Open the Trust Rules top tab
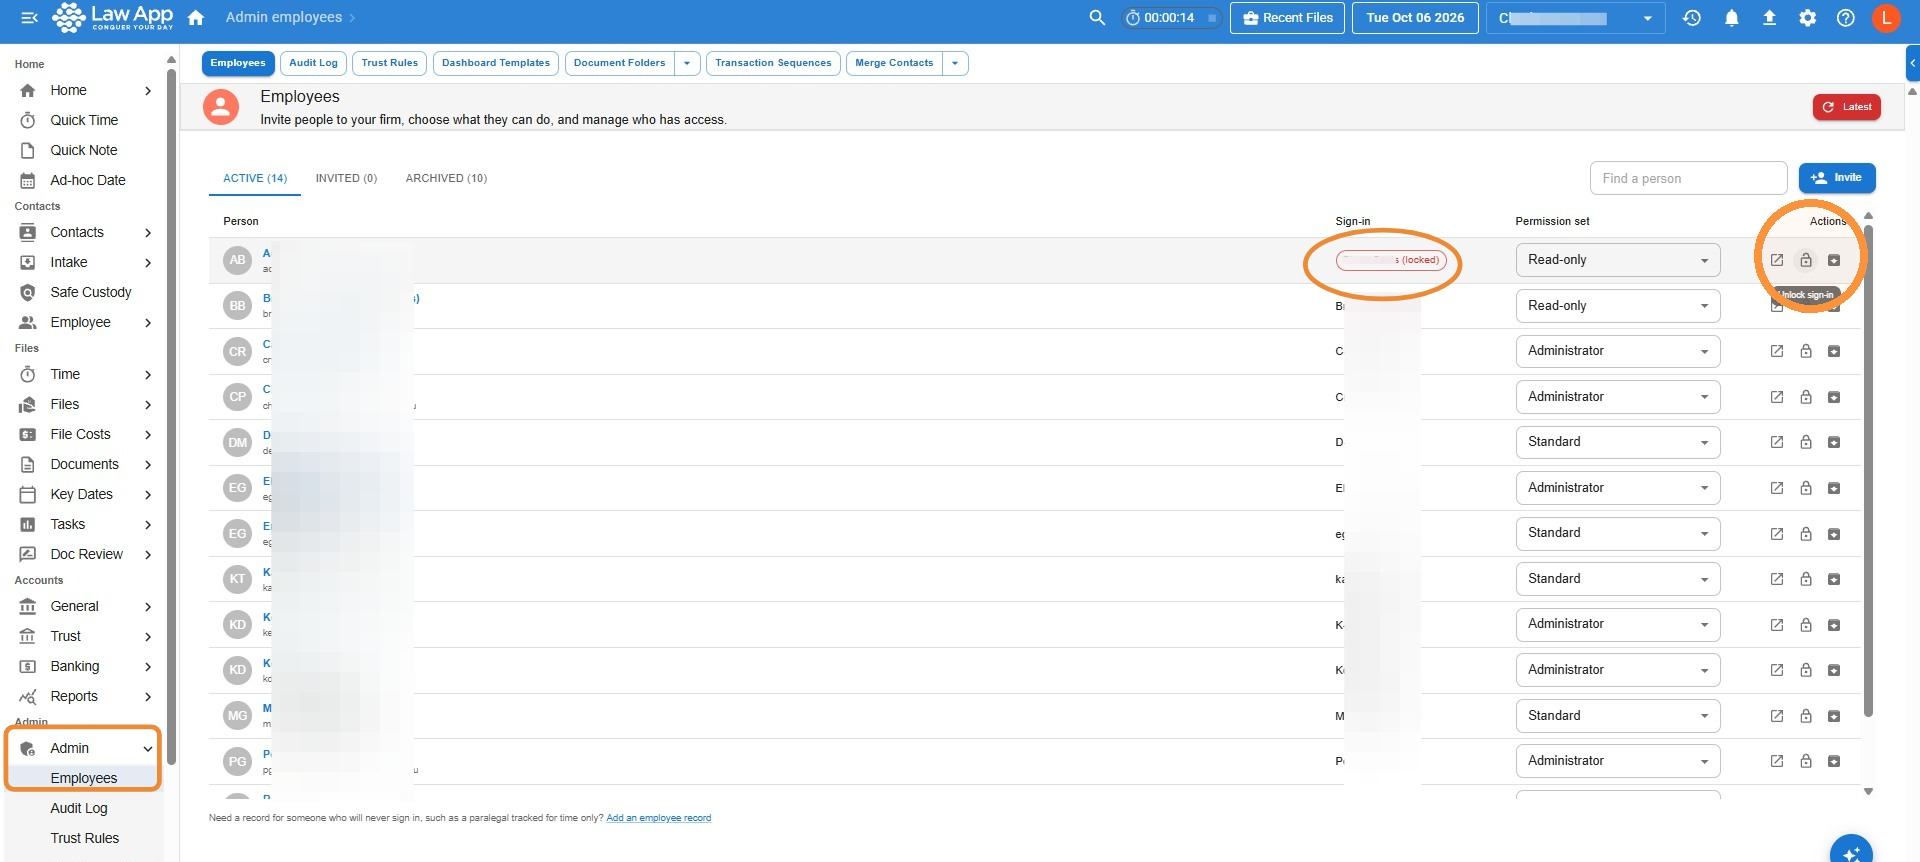The height and width of the screenshot is (862, 1920). pyautogui.click(x=390, y=63)
